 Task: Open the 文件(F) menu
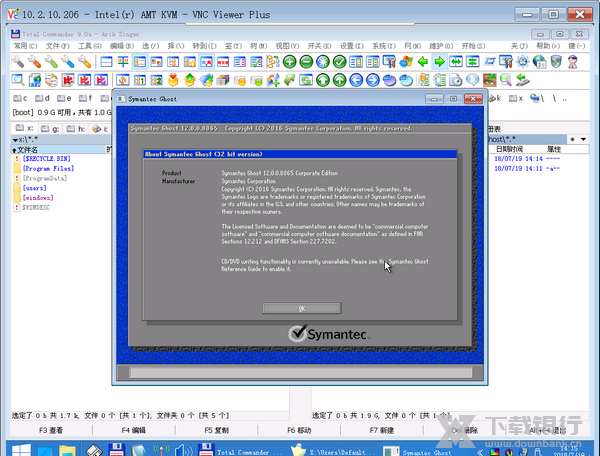58,46
